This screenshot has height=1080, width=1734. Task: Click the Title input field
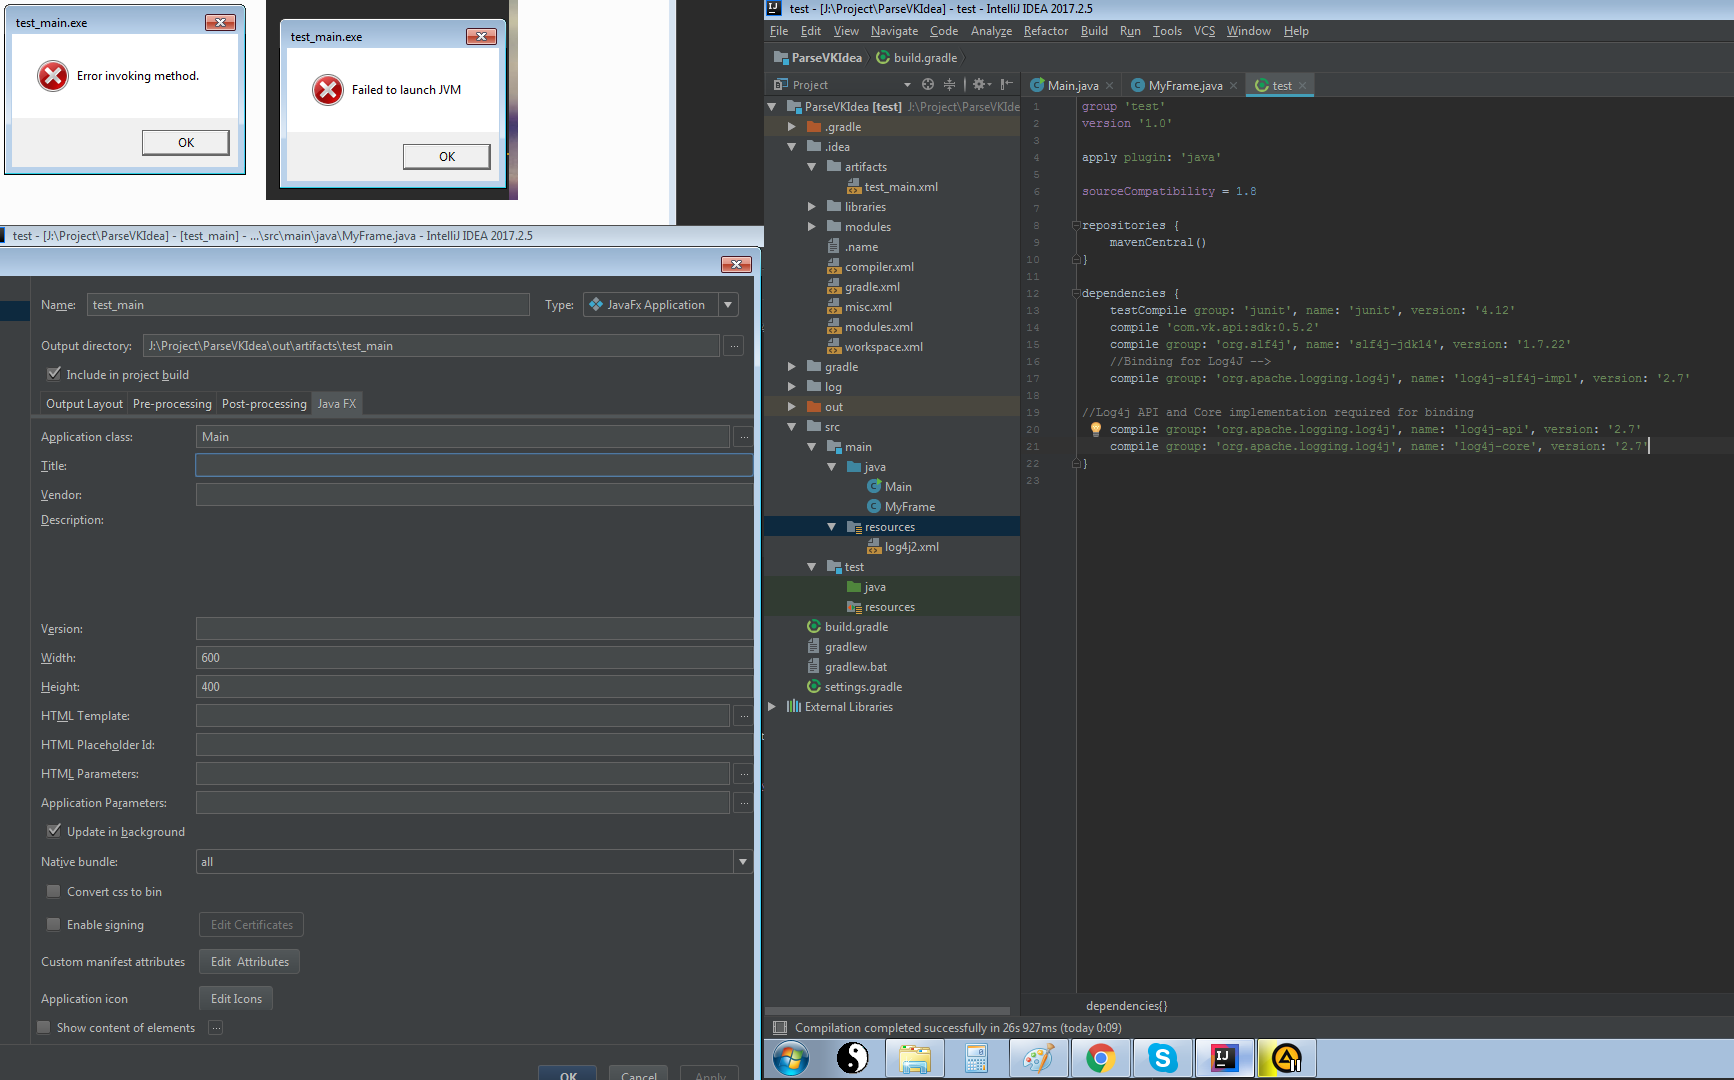pyautogui.click(x=474, y=465)
